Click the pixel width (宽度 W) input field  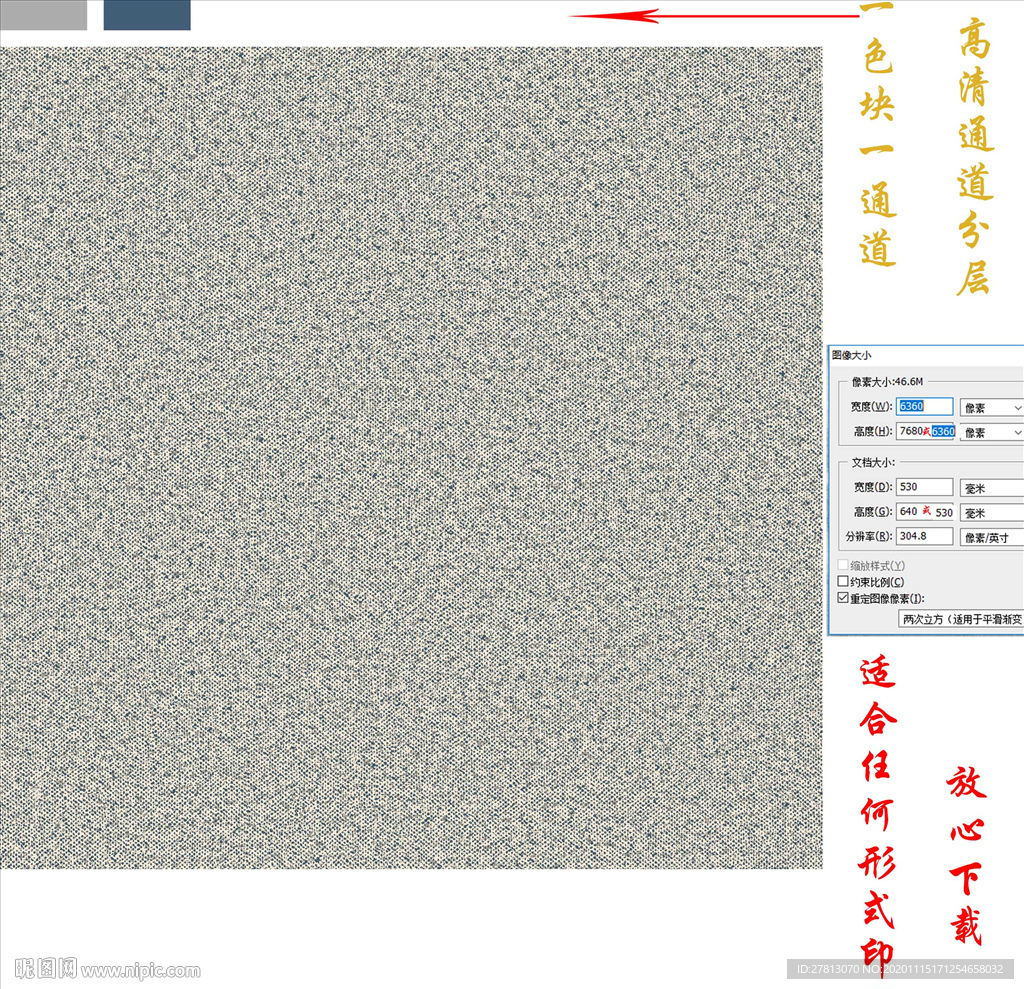pos(924,406)
